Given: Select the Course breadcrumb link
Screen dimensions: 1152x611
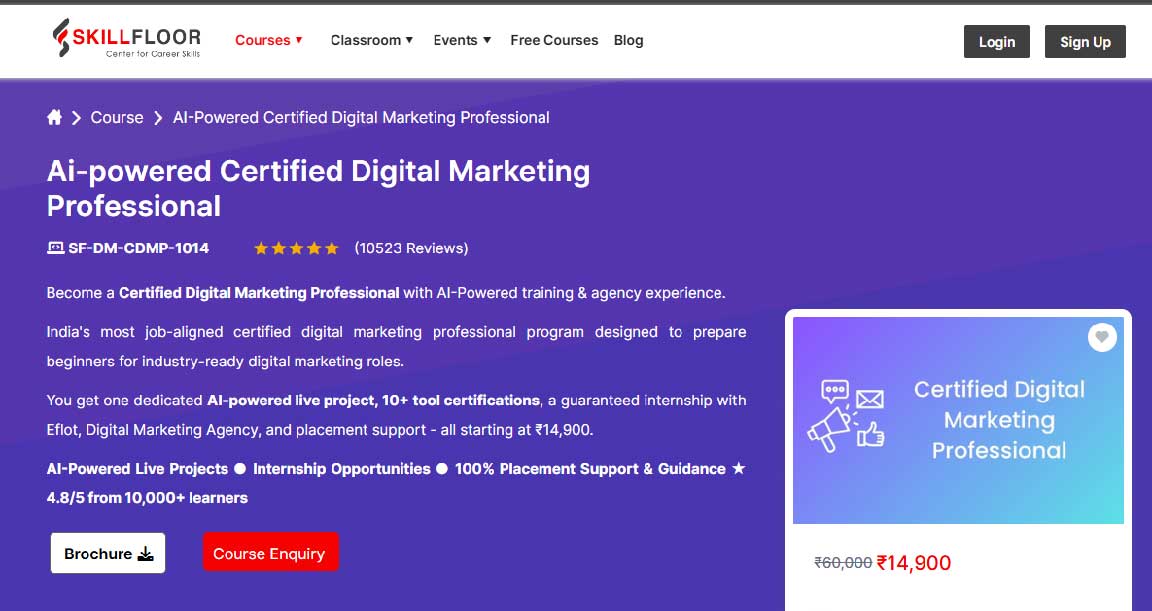Looking at the screenshot, I should [117, 118].
